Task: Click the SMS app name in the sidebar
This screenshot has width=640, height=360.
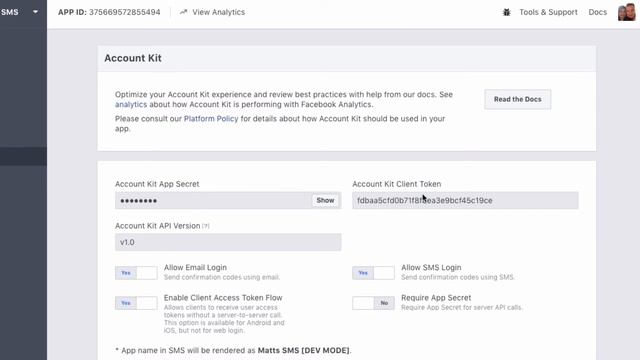Action: coord(9,12)
